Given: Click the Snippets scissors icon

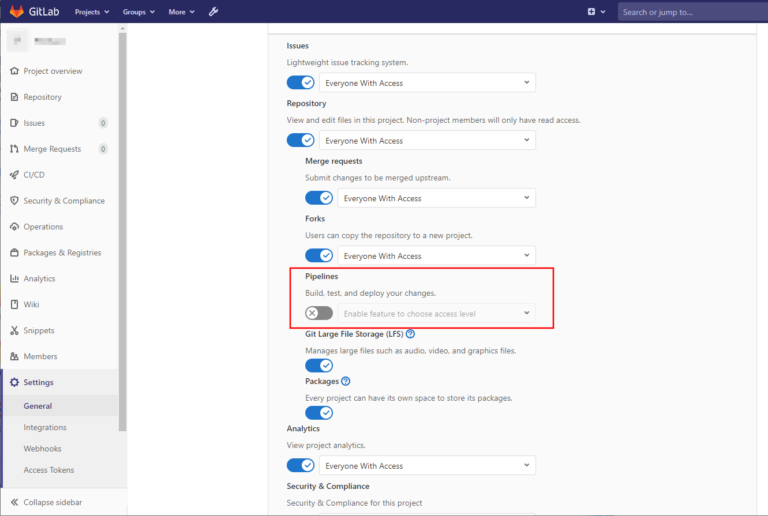Looking at the screenshot, I should (x=14, y=331).
